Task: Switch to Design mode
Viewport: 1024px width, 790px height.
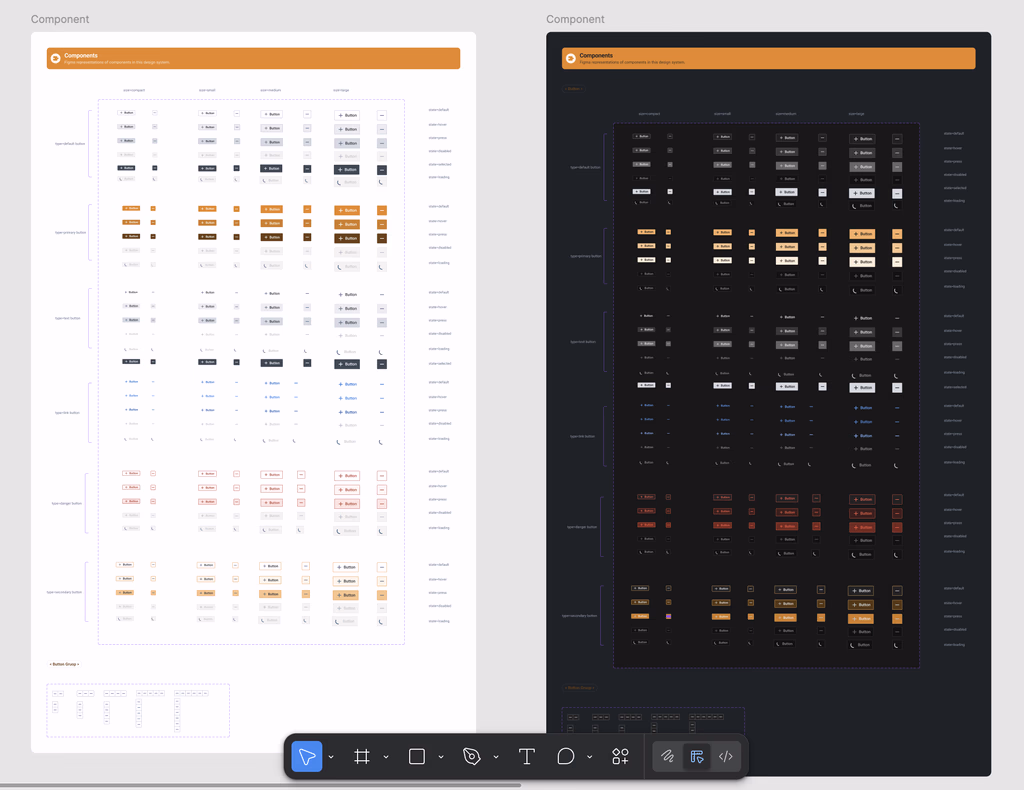Action: click(x=697, y=756)
